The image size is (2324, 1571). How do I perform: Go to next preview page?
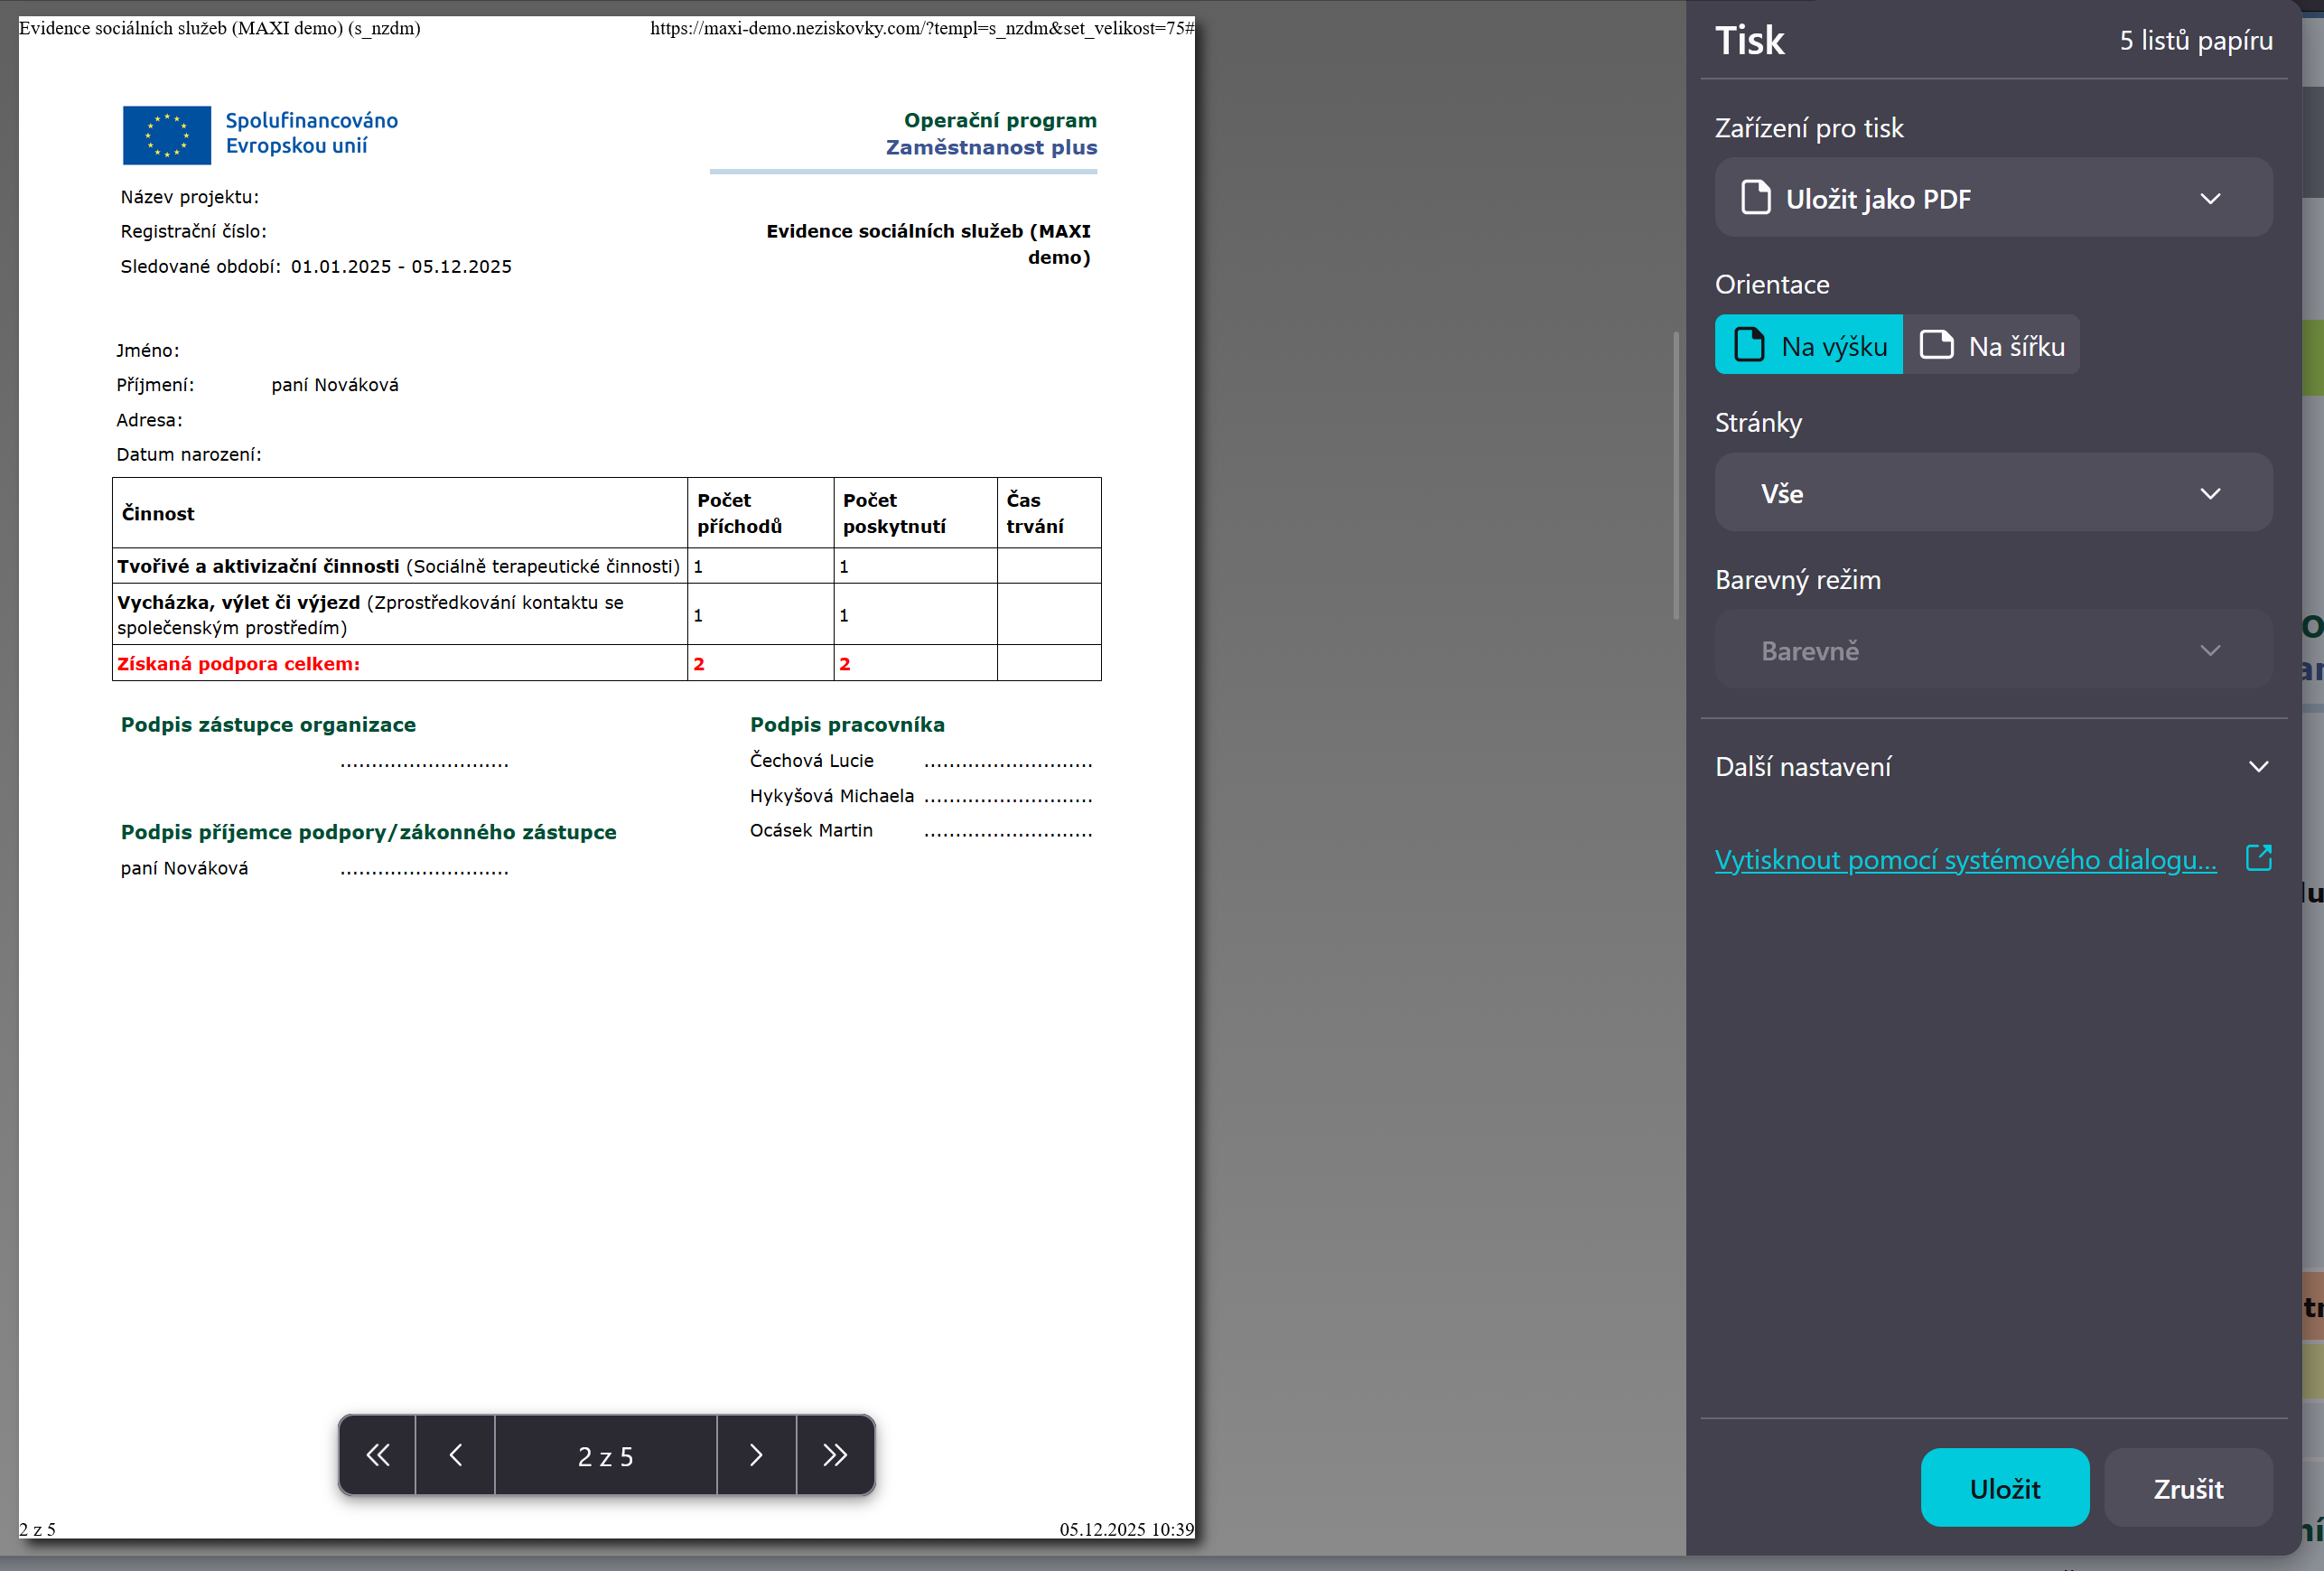[756, 1455]
